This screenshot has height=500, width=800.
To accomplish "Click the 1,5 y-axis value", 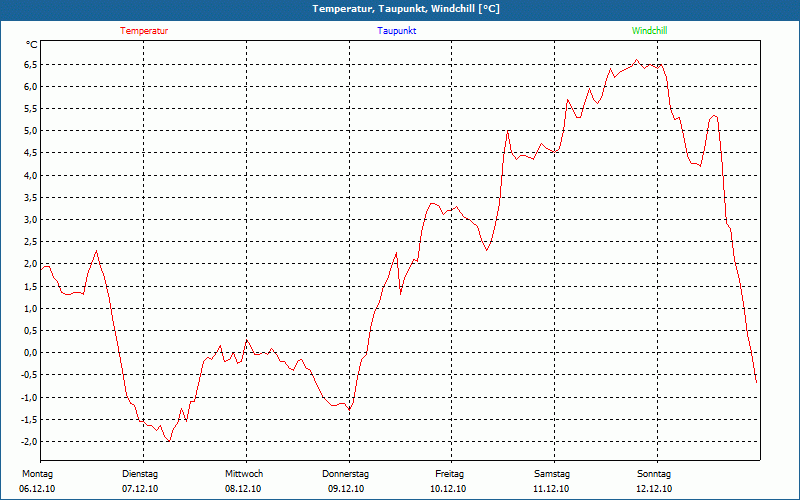I will coord(30,286).
